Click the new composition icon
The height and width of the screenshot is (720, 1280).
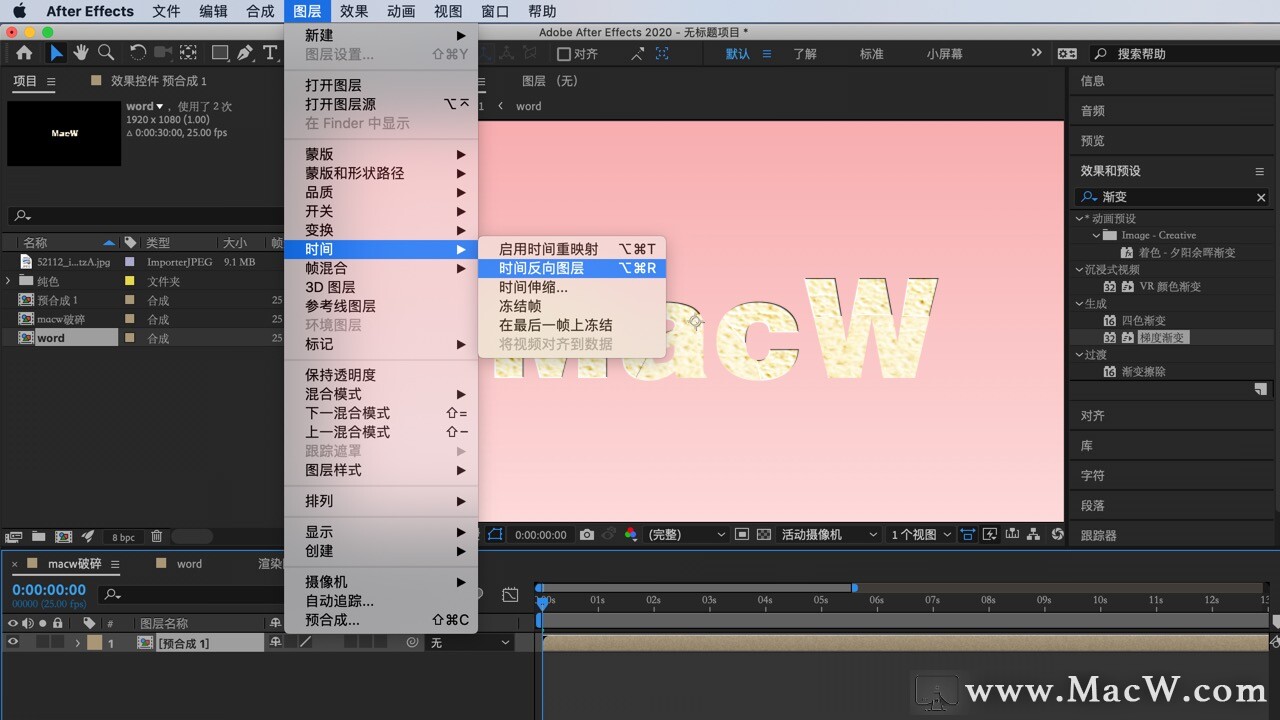[x=63, y=537]
